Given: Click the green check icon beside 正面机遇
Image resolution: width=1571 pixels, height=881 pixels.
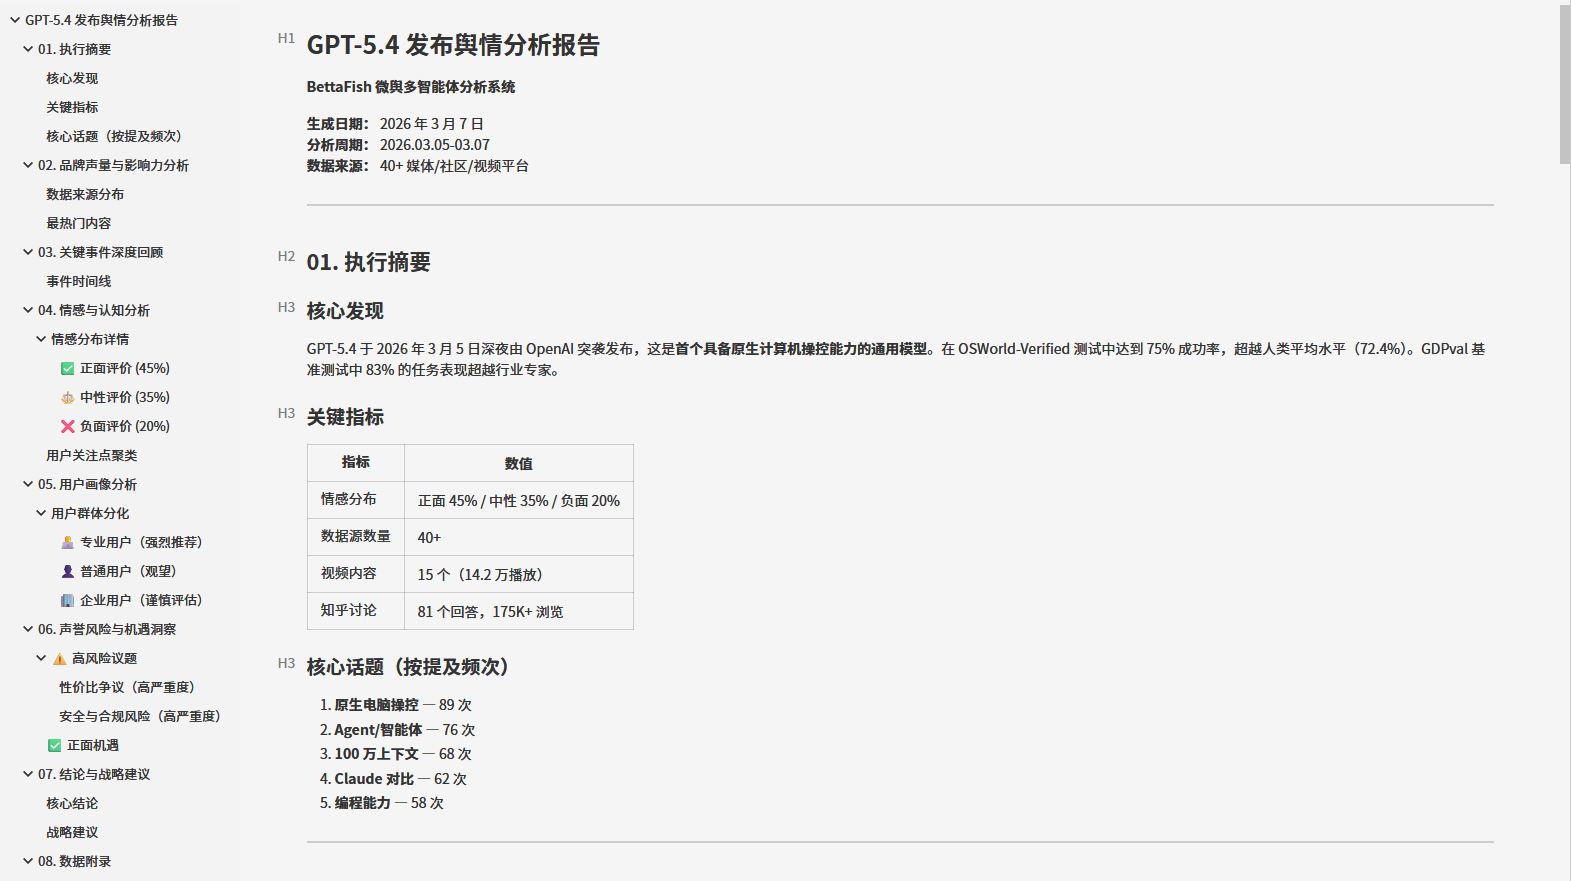Looking at the screenshot, I should 55,745.
